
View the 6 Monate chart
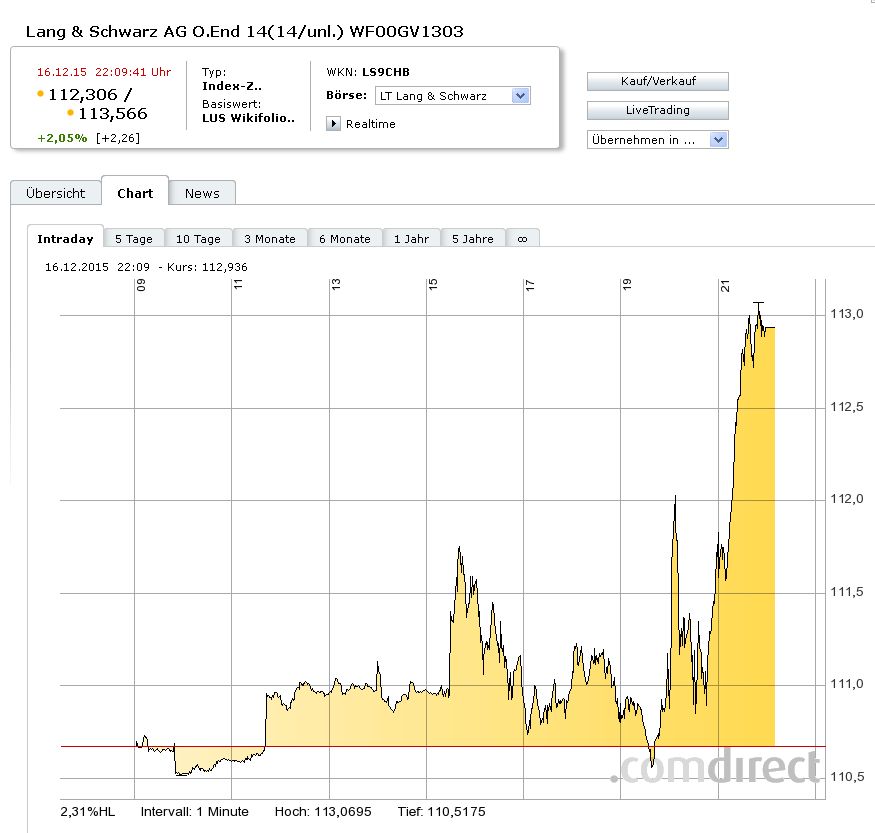pyautogui.click(x=345, y=239)
